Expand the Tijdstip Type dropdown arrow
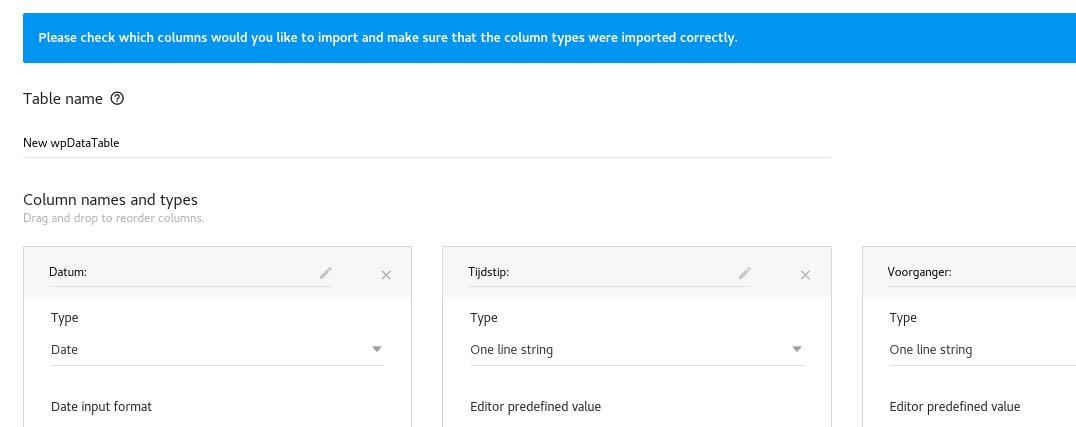The width and height of the screenshot is (1076, 427). click(796, 349)
